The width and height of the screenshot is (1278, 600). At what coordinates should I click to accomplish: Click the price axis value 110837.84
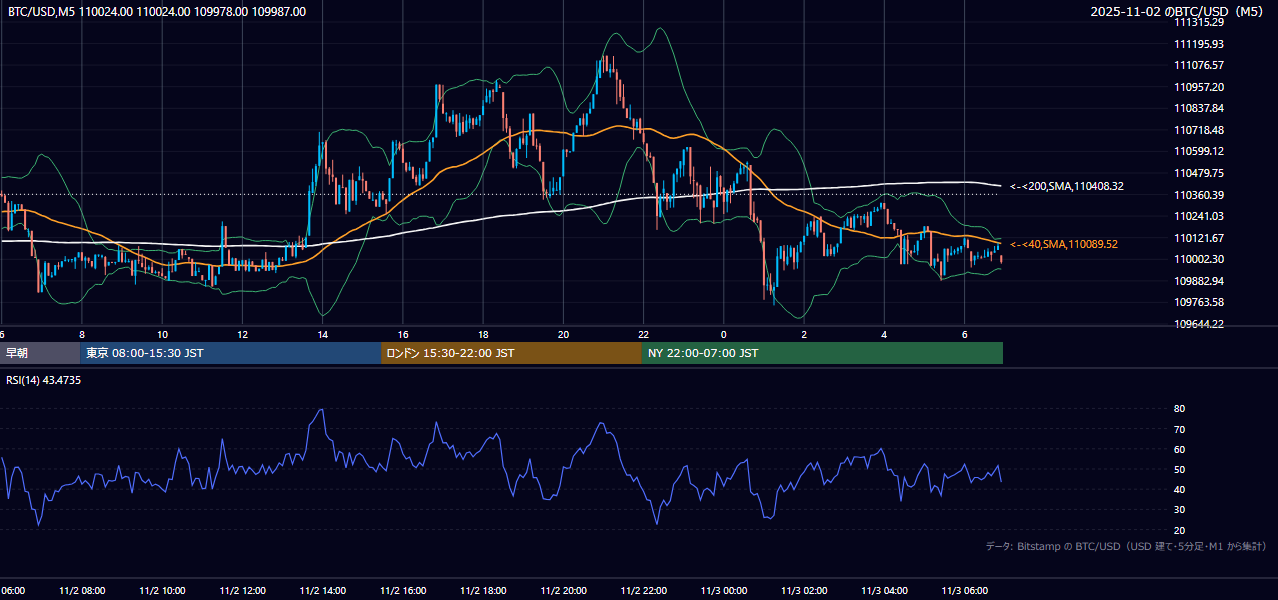coord(1199,108)
